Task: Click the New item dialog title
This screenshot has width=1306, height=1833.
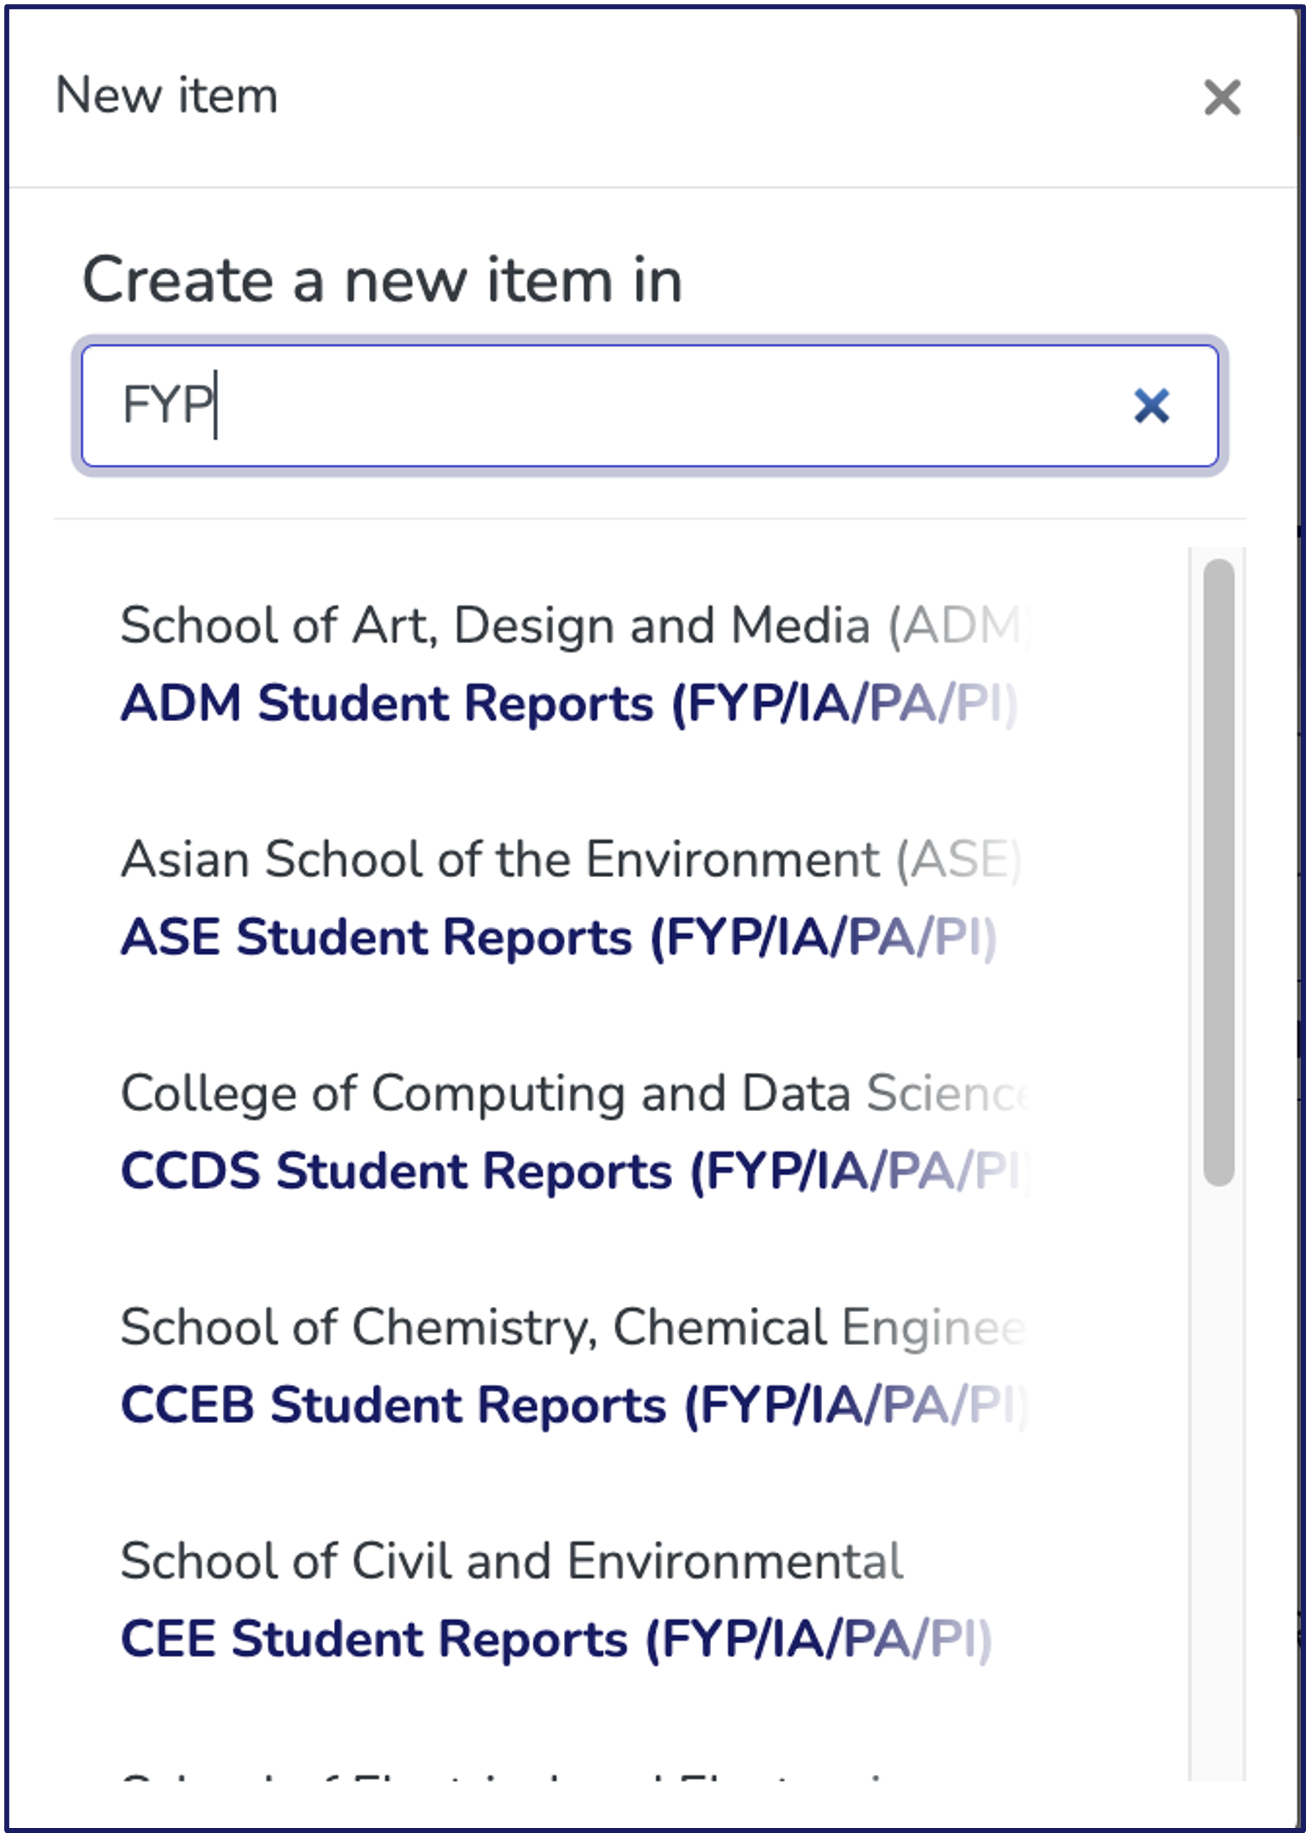Action: [167, 96]
